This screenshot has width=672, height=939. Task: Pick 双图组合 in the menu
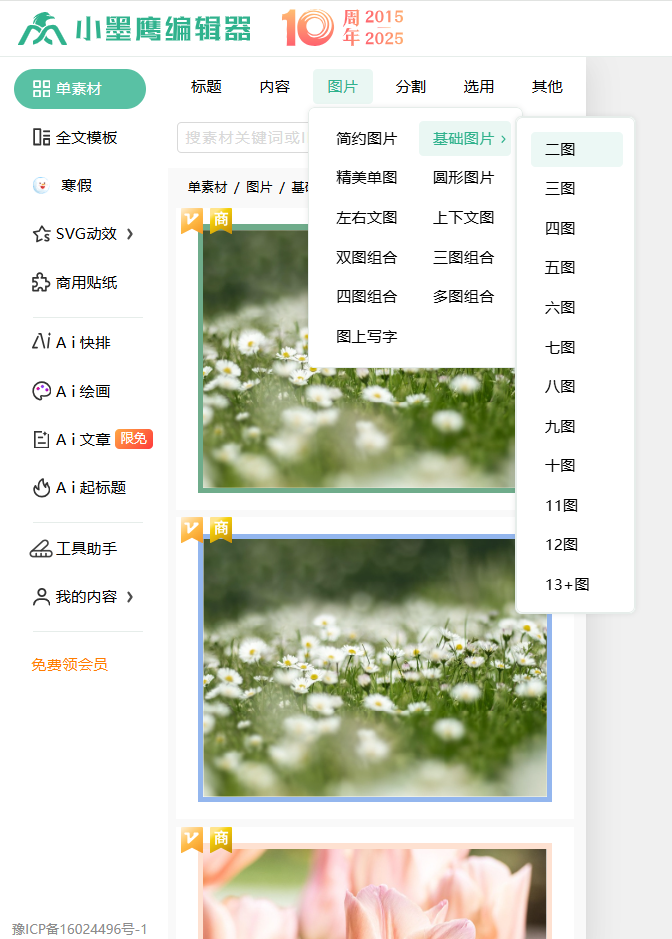point(367,258)
